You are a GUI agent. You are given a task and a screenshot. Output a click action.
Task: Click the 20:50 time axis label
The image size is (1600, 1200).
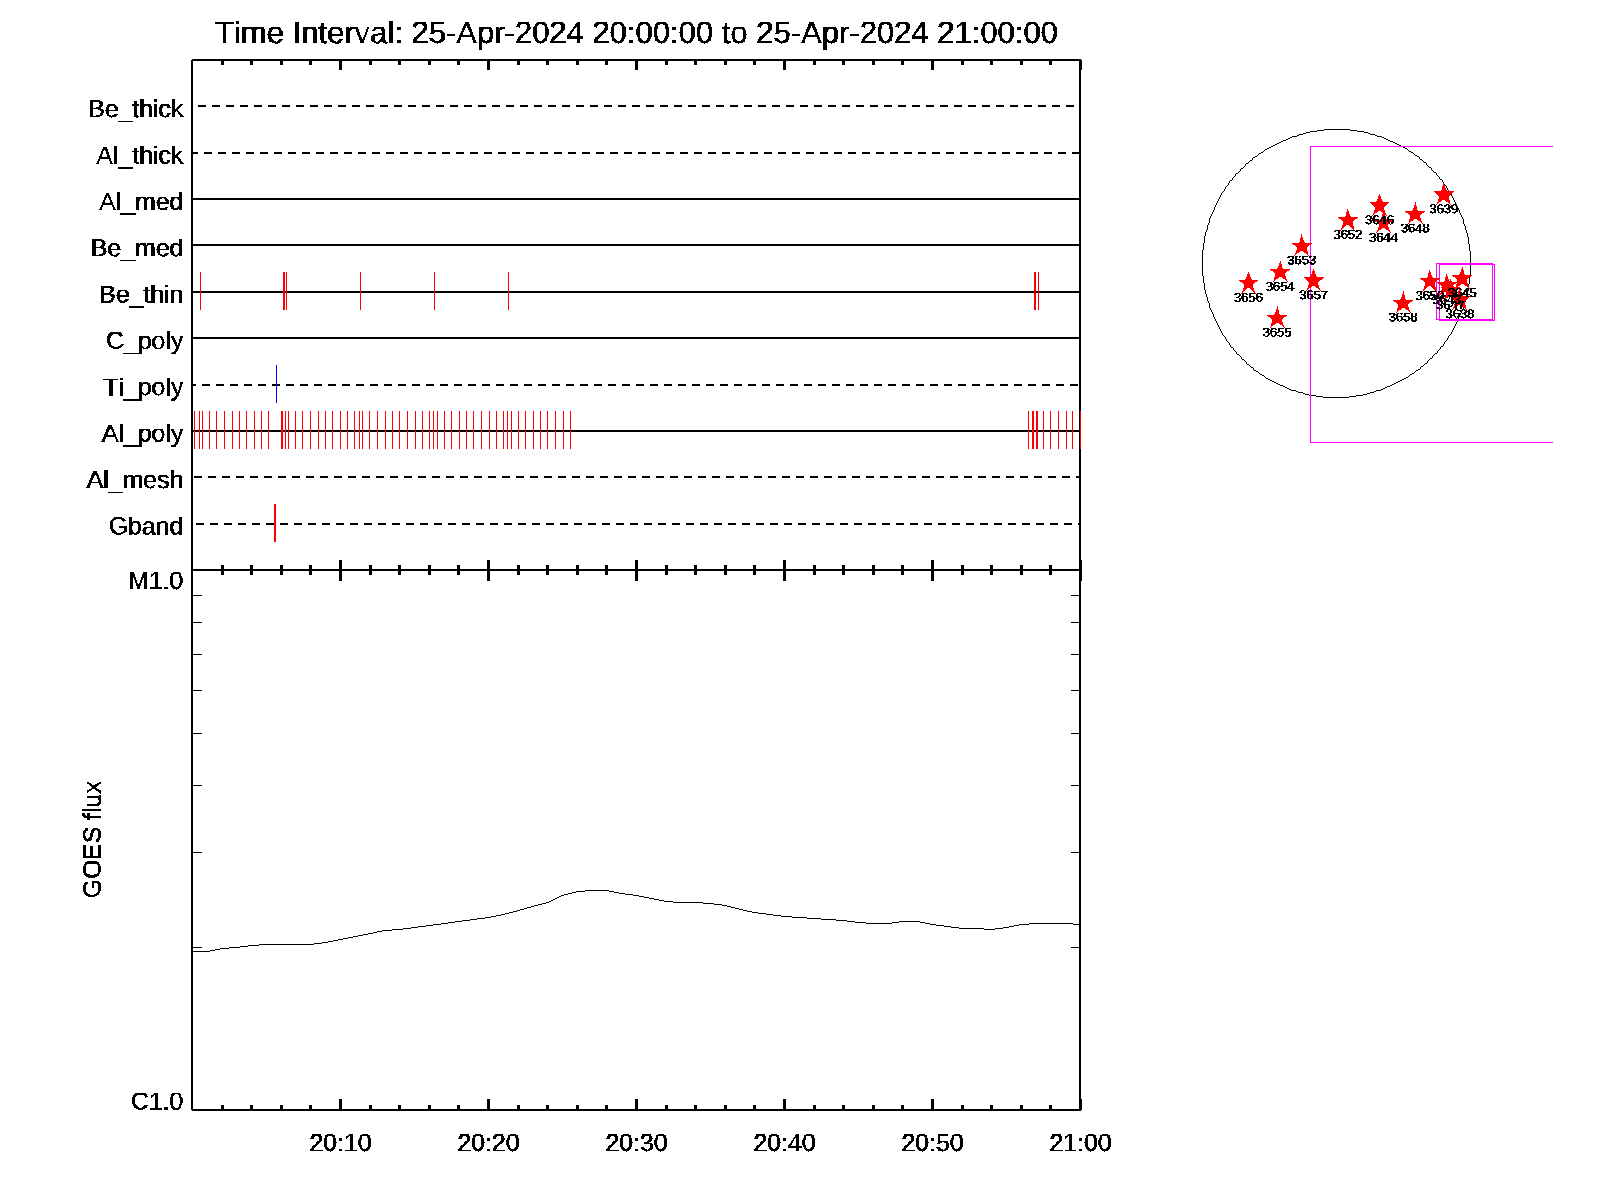pos(932,1143)
